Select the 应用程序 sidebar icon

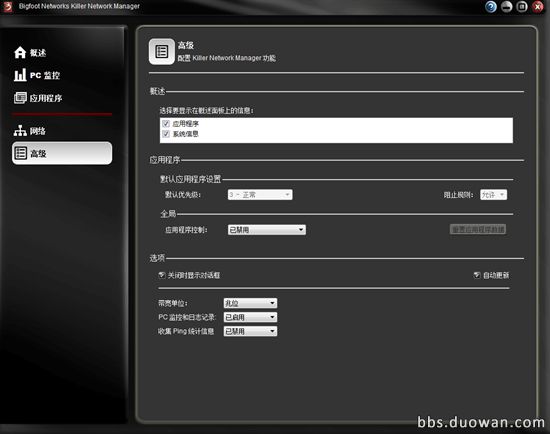pyautogui.click(x=20, y=98)
